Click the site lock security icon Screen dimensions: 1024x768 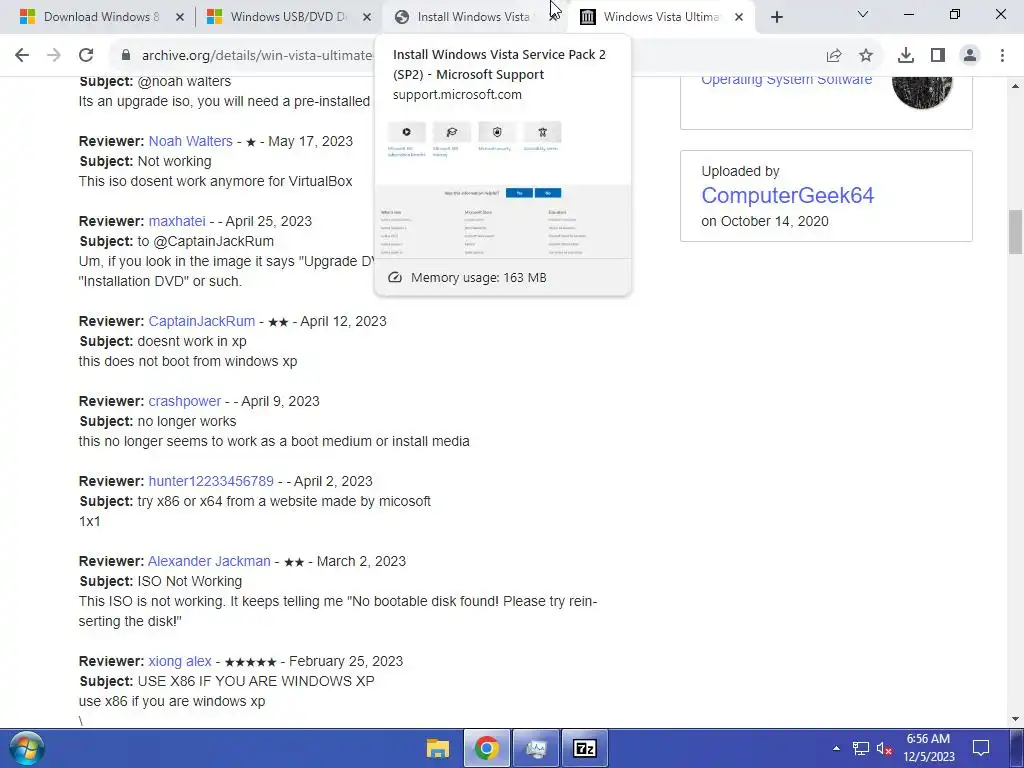point(126,56)
